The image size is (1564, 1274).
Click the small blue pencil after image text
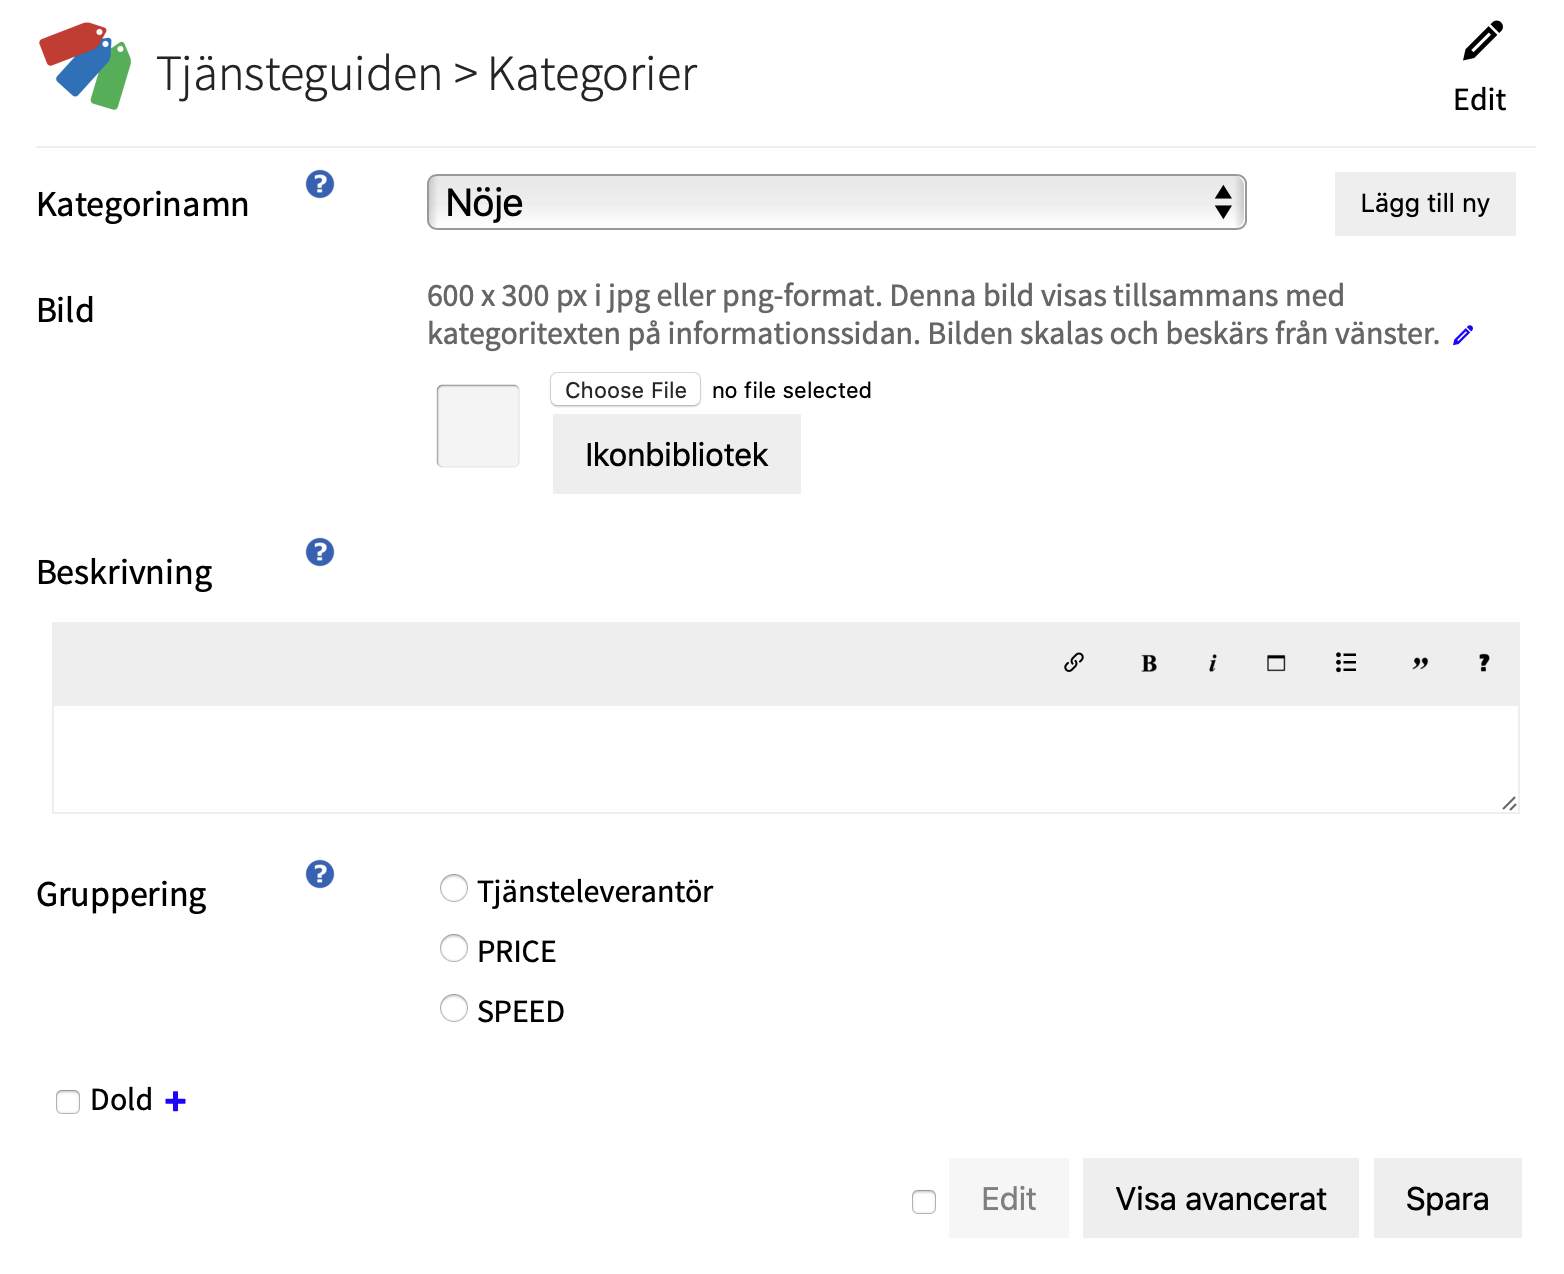point(1463,335)
